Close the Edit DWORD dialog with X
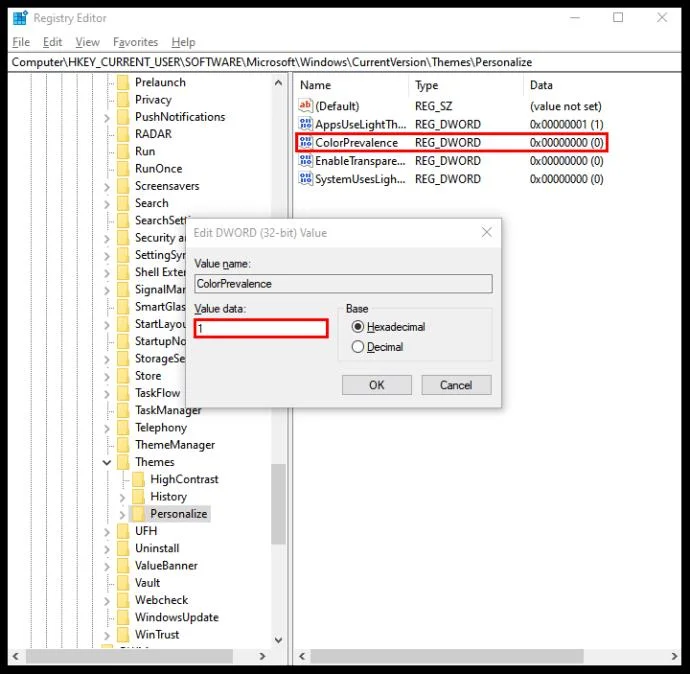Viewport: 690px width, 674px height. (486, 232)
